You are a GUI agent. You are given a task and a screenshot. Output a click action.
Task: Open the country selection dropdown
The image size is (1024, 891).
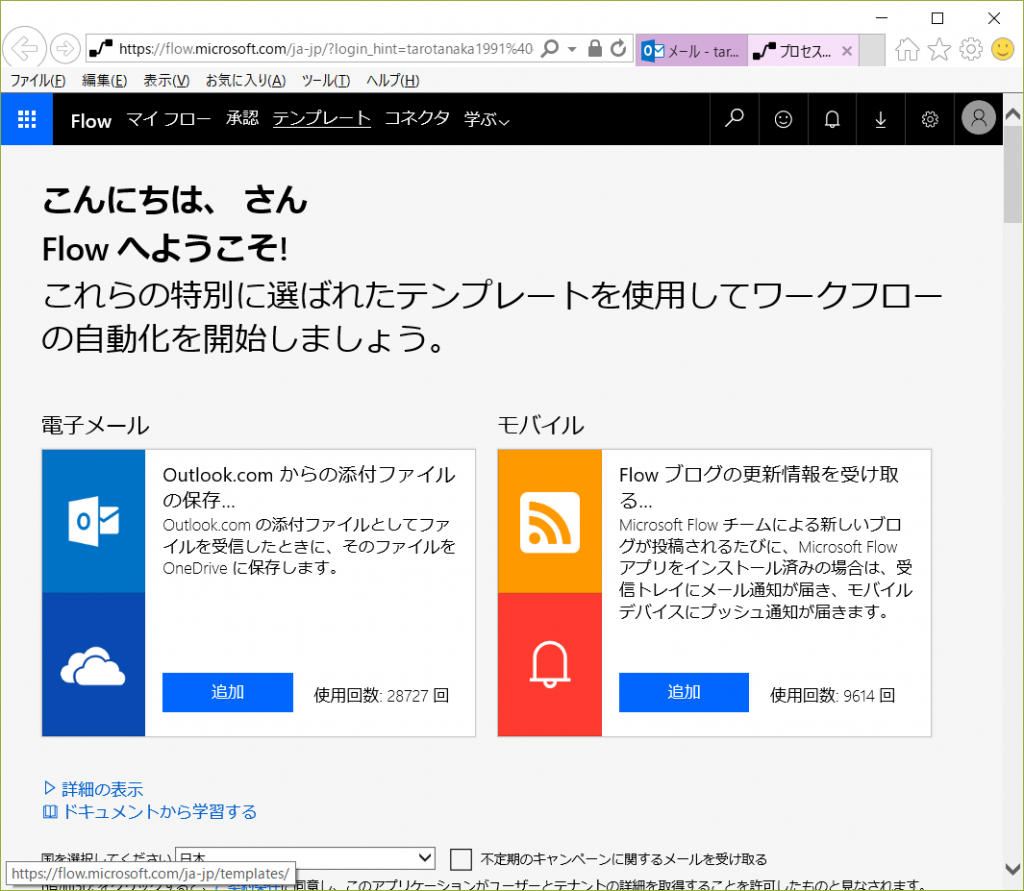click(x=305, y=858)
